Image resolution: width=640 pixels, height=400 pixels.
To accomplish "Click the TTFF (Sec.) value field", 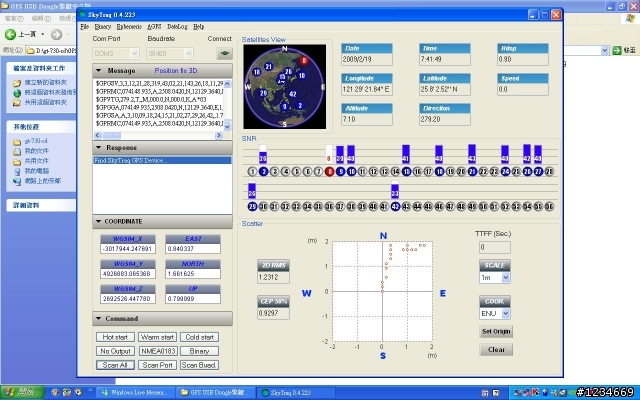I will tap(494, 247).
